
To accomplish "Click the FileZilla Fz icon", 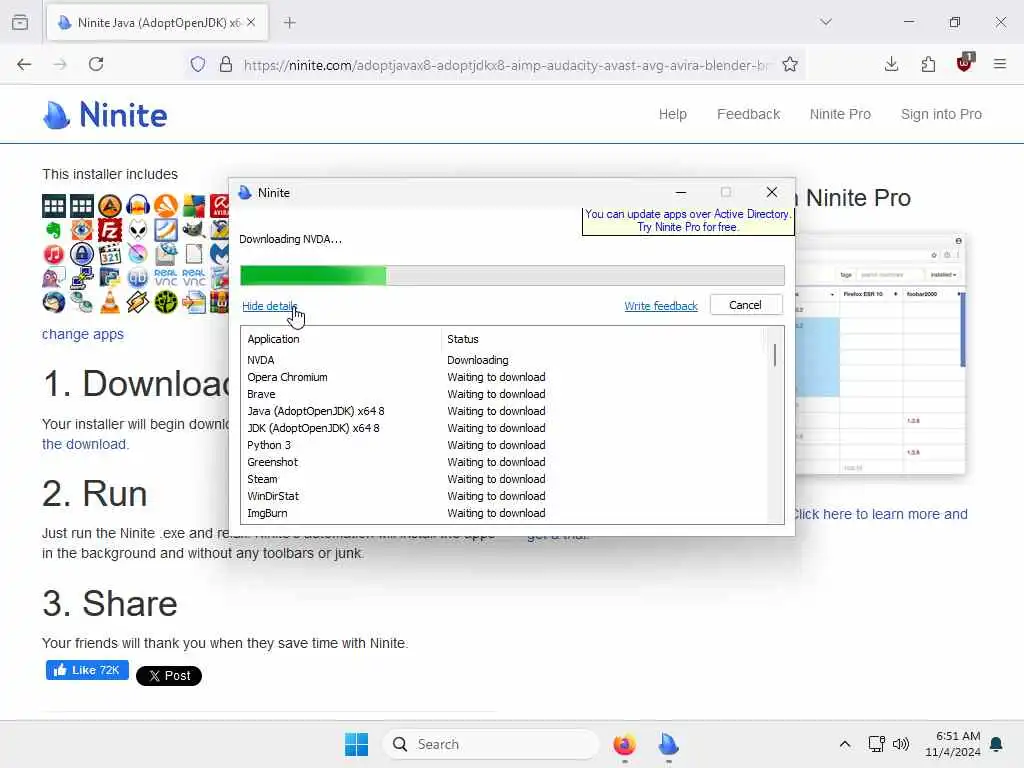I will pos(110,231).
